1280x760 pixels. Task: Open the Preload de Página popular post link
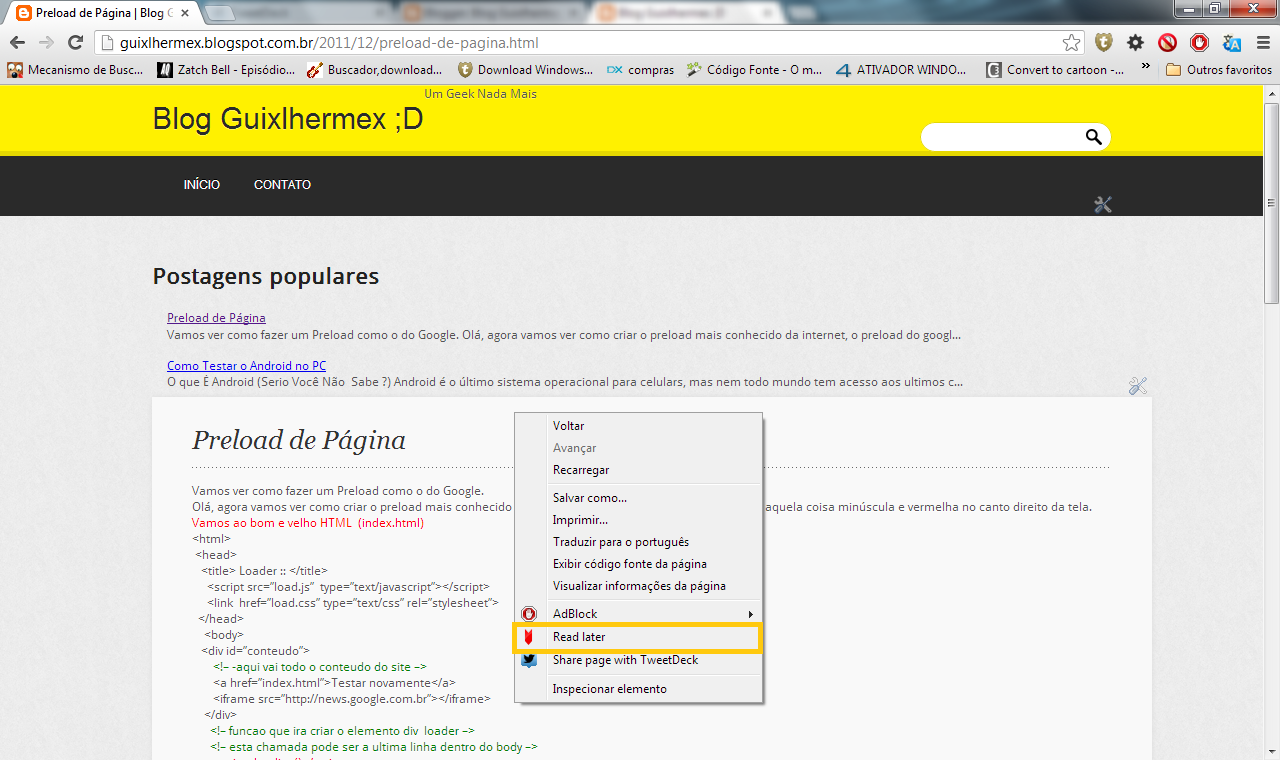click(x=216, y=318)
